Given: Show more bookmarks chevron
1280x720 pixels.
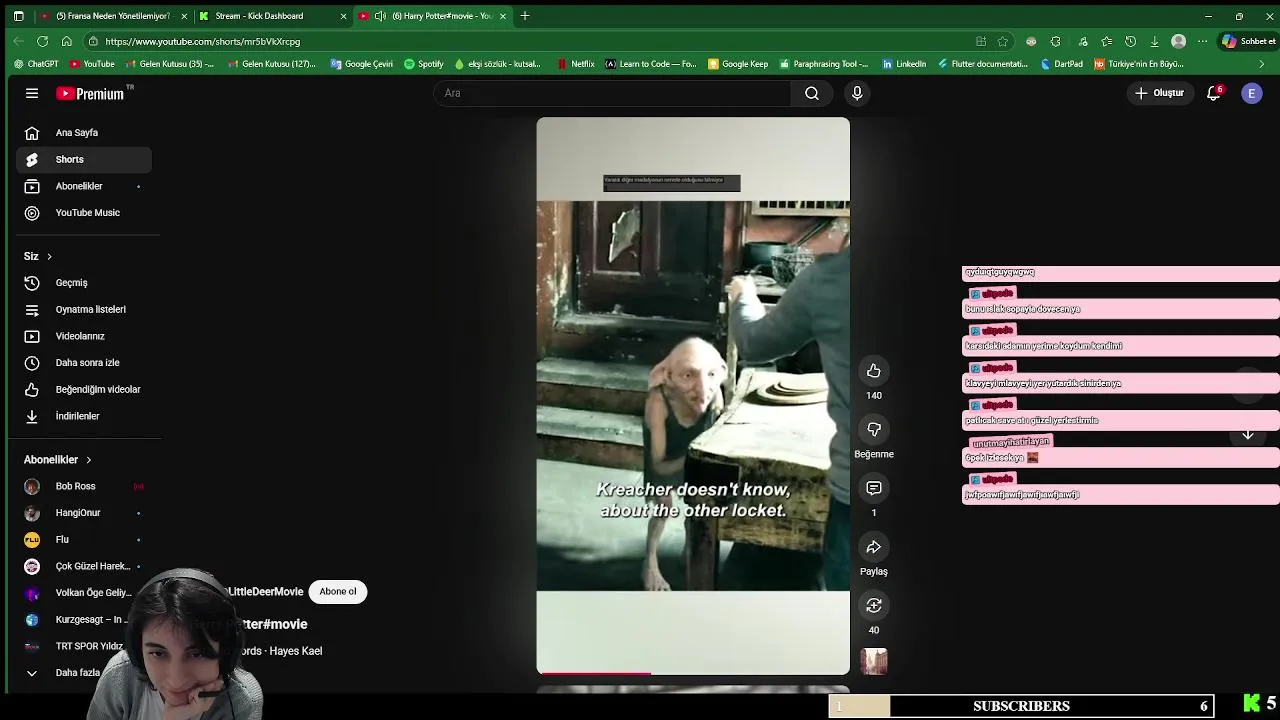Looking at the screenshot, I should [1262, 64].
